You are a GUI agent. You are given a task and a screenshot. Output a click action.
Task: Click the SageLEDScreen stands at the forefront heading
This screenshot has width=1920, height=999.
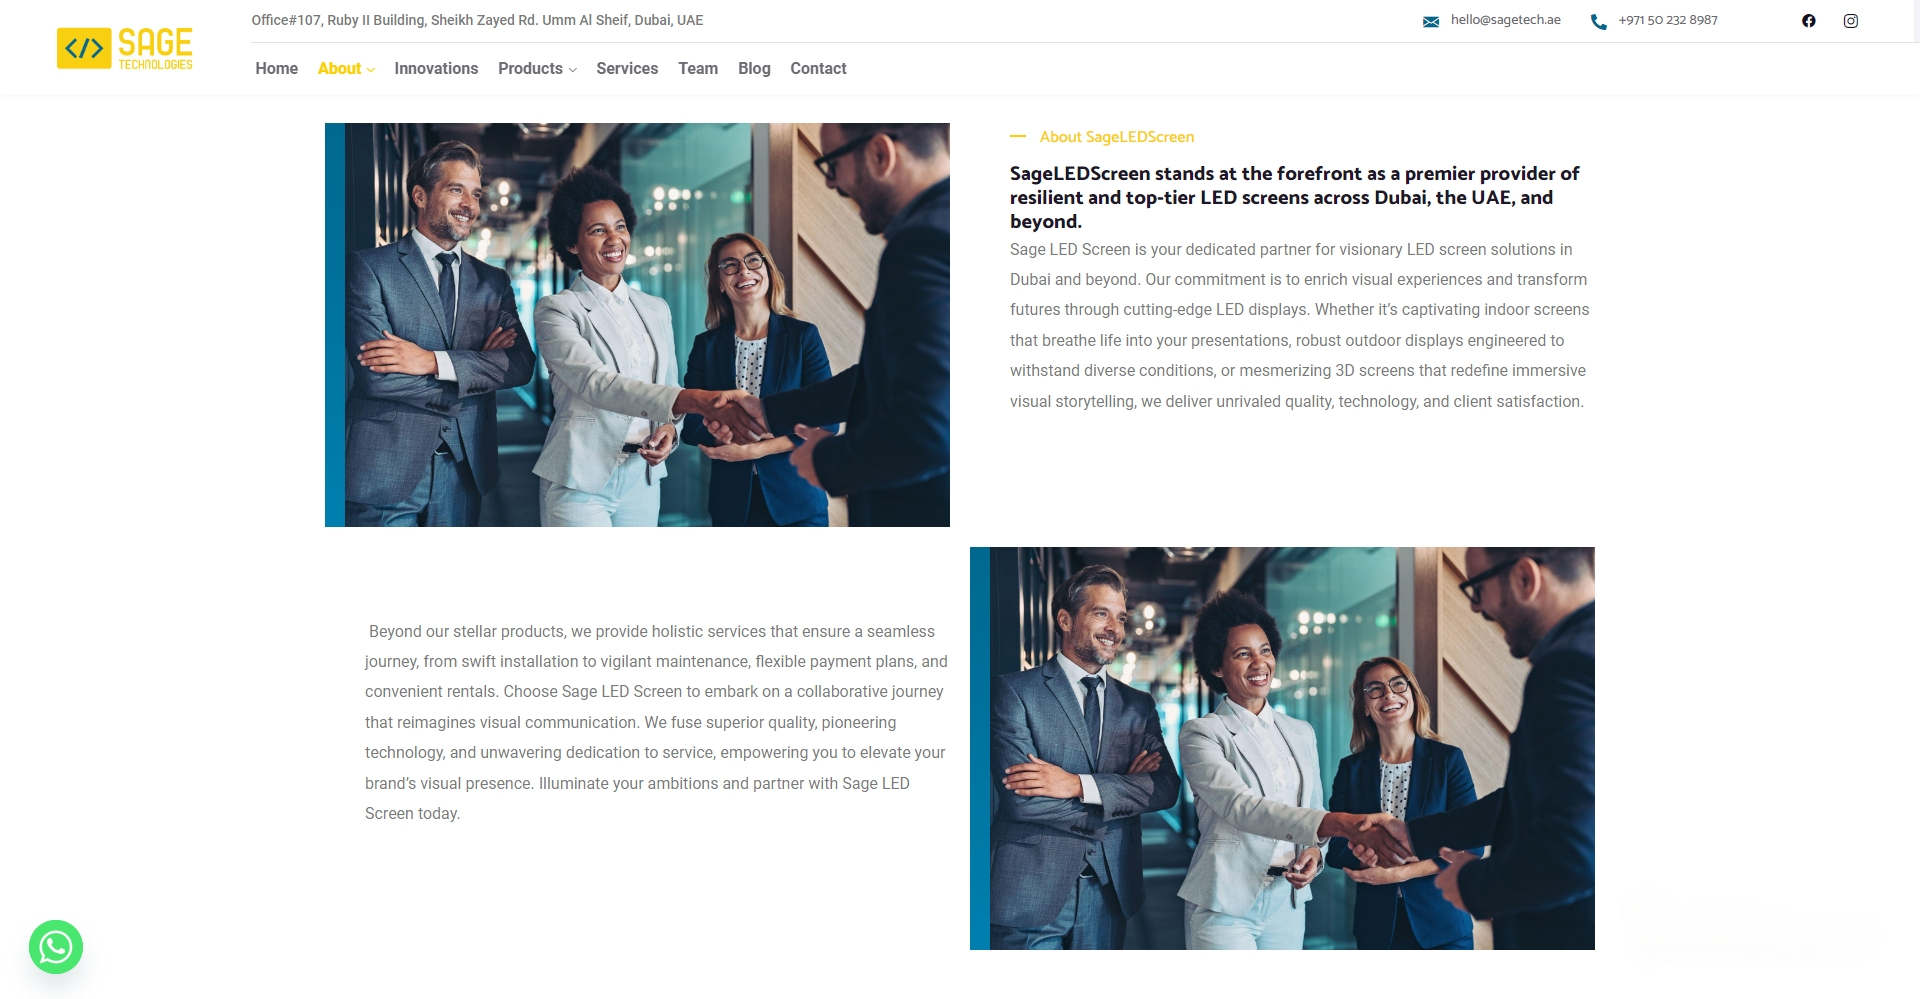click(x=1295, y=197)
